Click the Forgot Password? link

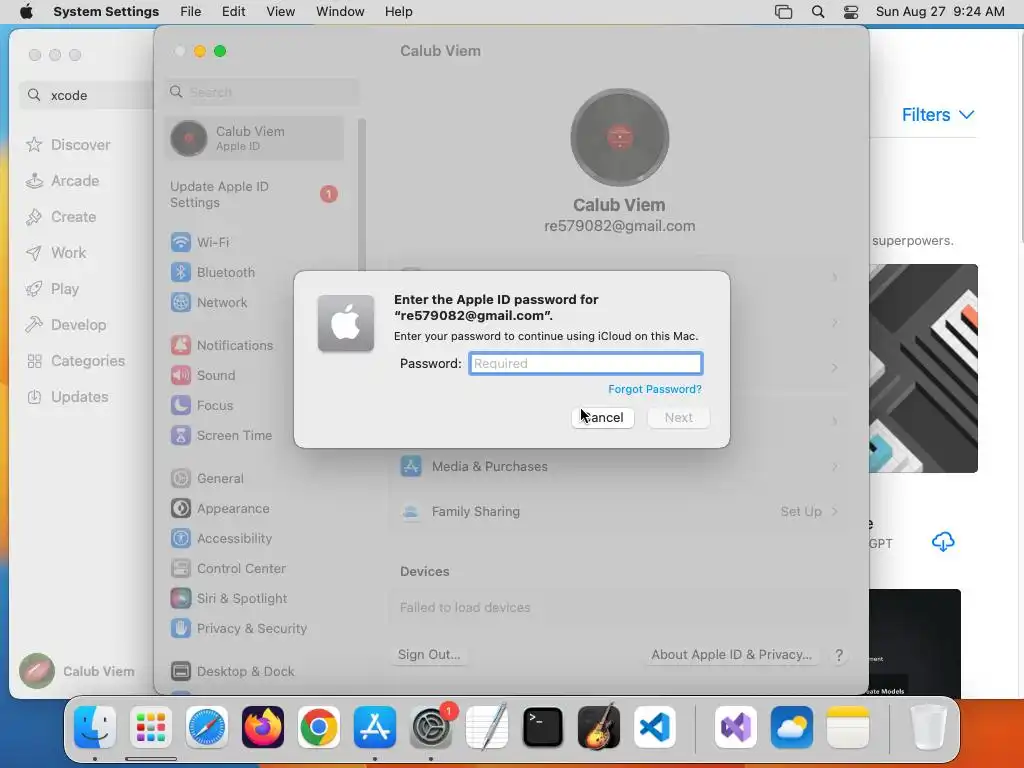click(x=654, y=389)
